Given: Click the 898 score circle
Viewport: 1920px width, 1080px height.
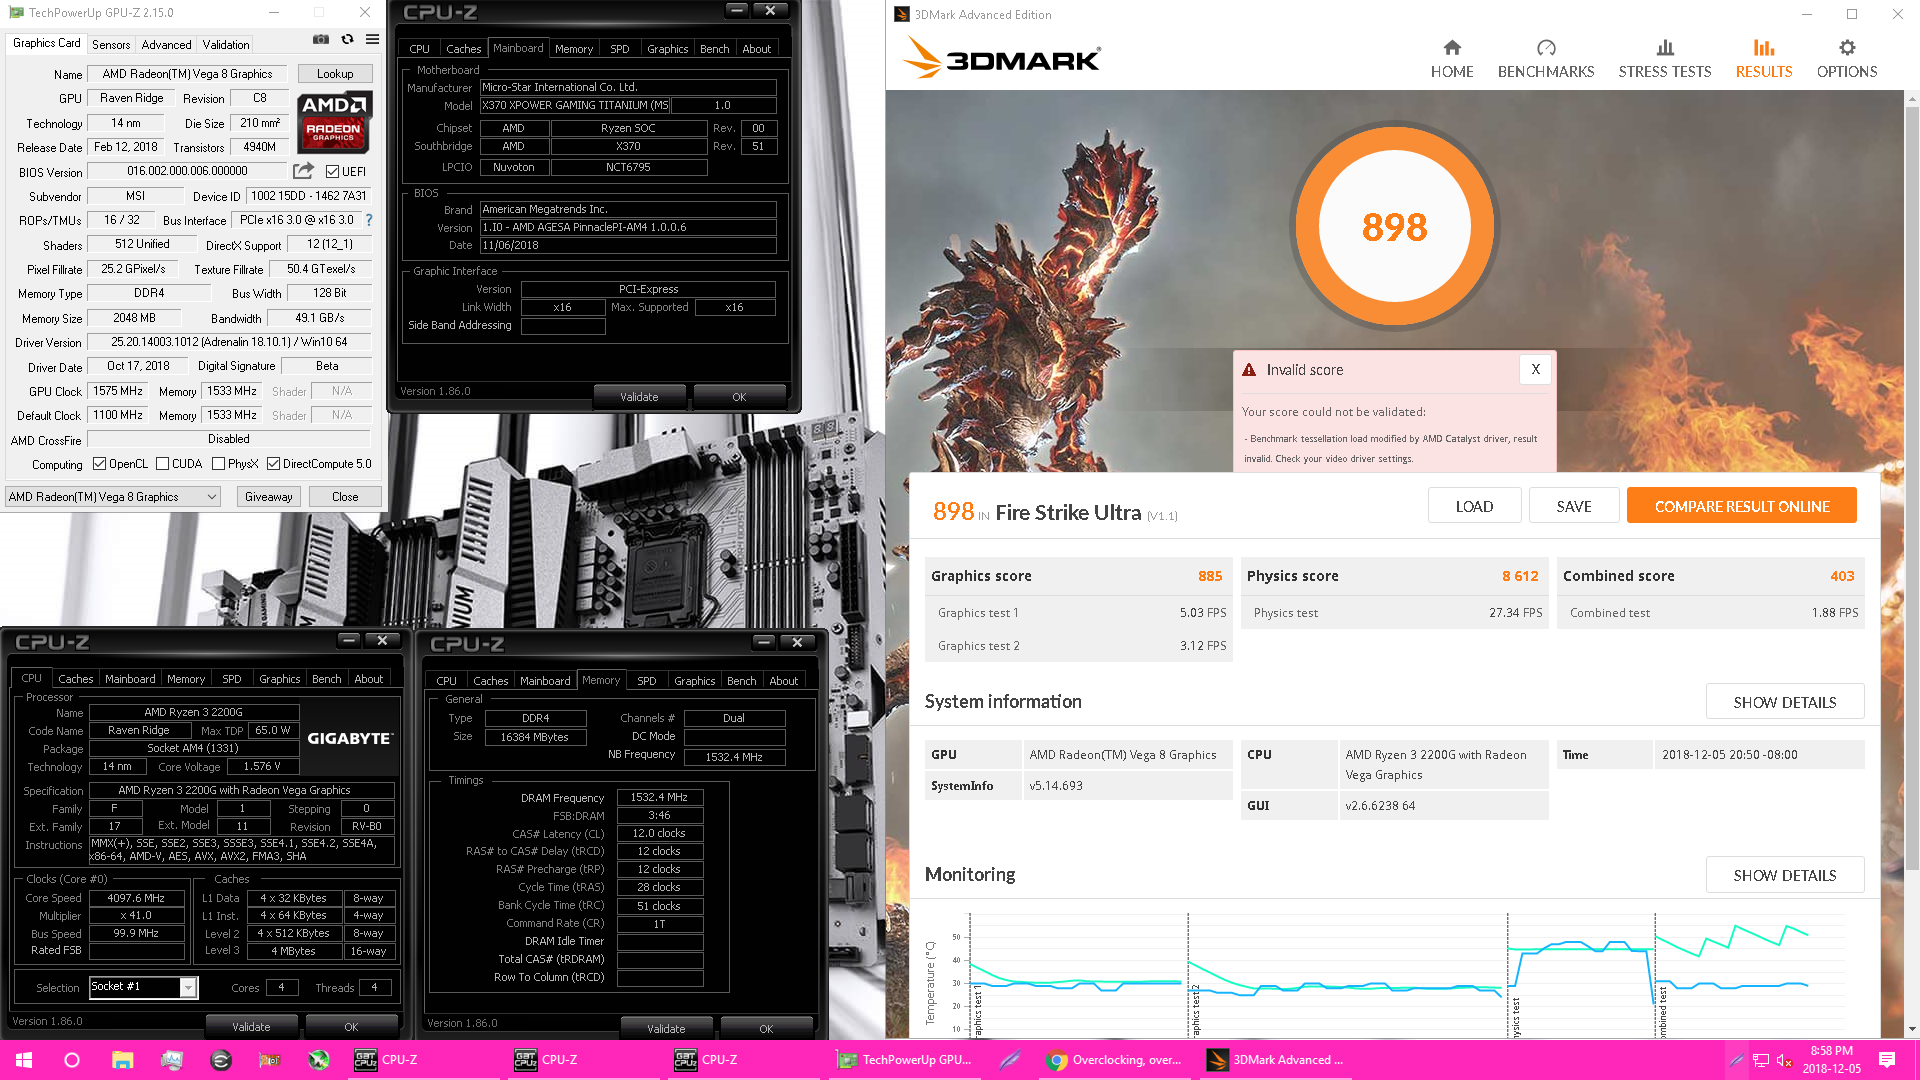Looking at the screenshot, I should point(1394,226).
